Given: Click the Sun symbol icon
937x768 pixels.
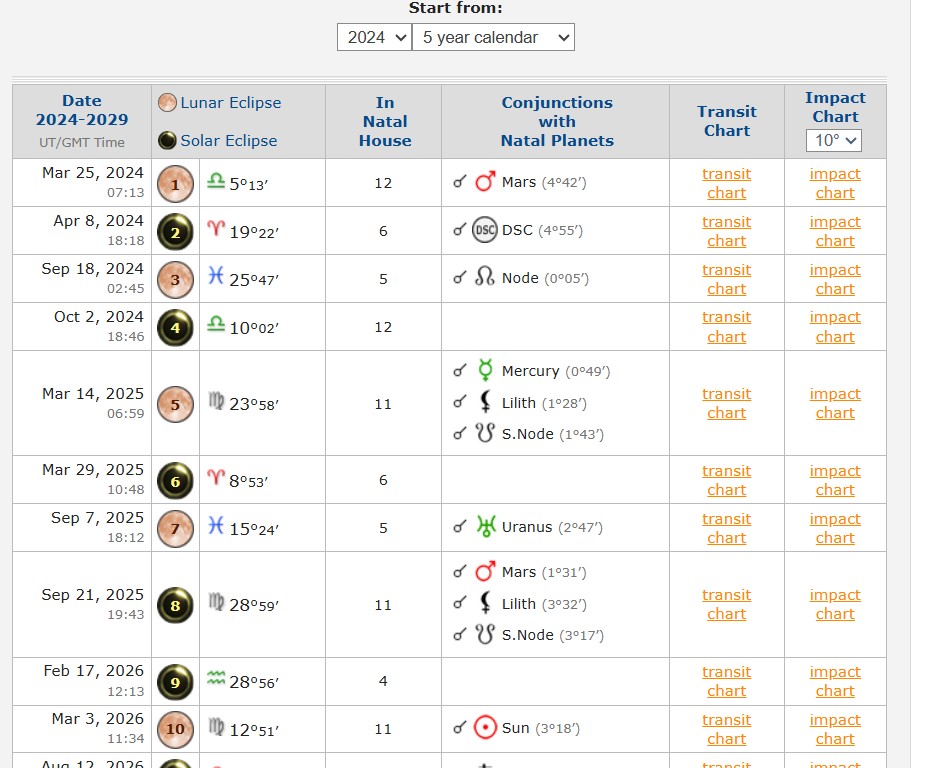Looking at the screenshot, I should click(x=485, y=728).
